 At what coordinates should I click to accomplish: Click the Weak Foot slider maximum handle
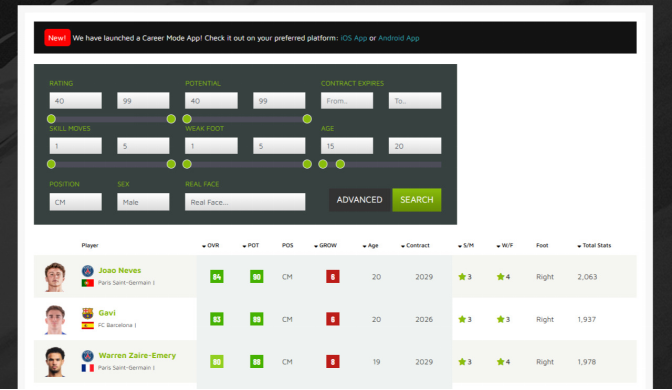pyautogui.click(x=307, y=164)
